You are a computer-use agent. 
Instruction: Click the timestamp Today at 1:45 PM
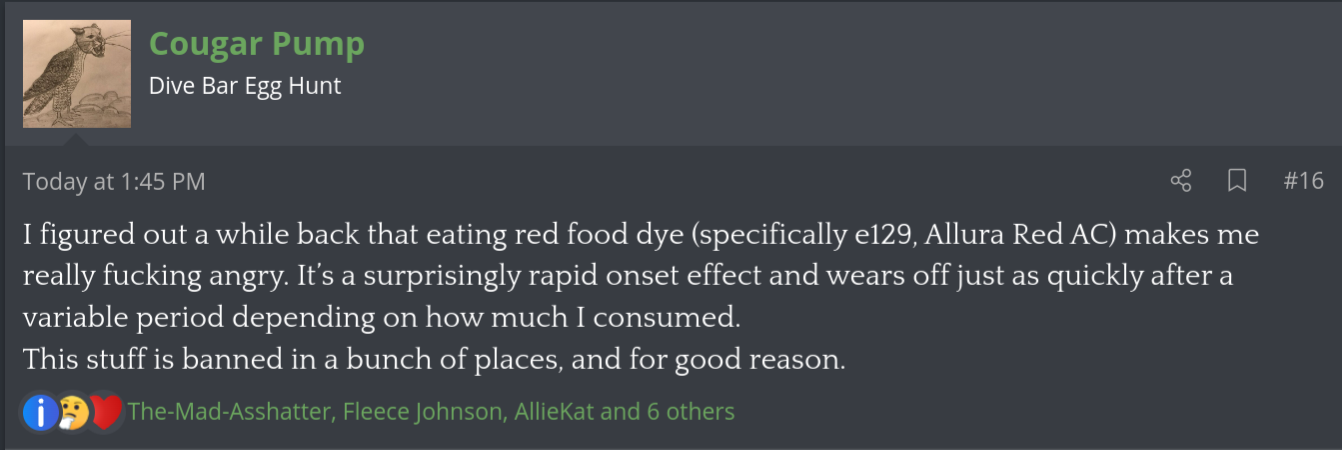(114, 182)
